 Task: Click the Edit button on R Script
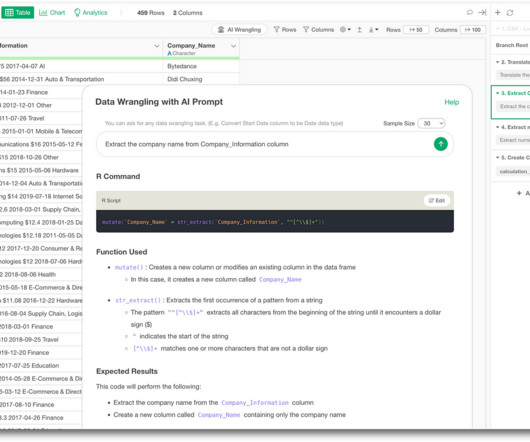tap(437, 200)
